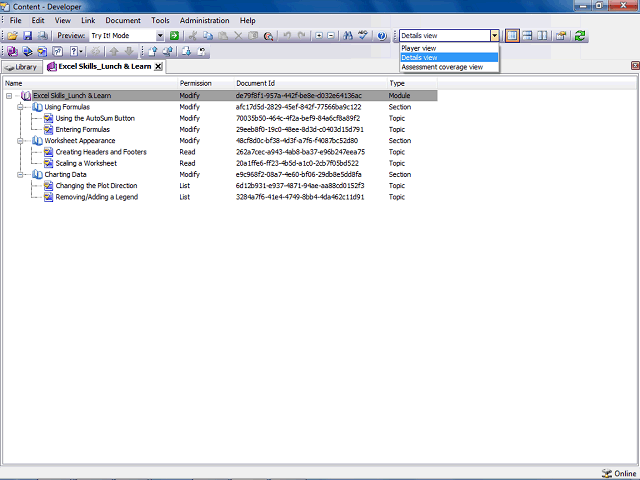Screen dimensions: 640x480
Task: Switch to the Library tab
Action: pos(22,67)
